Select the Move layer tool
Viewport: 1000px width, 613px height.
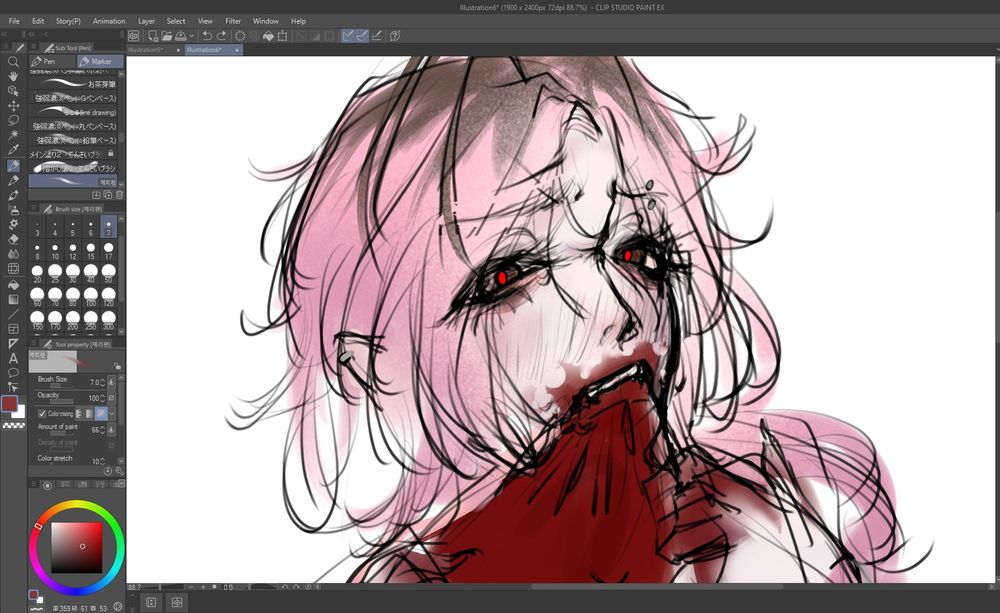13,105
